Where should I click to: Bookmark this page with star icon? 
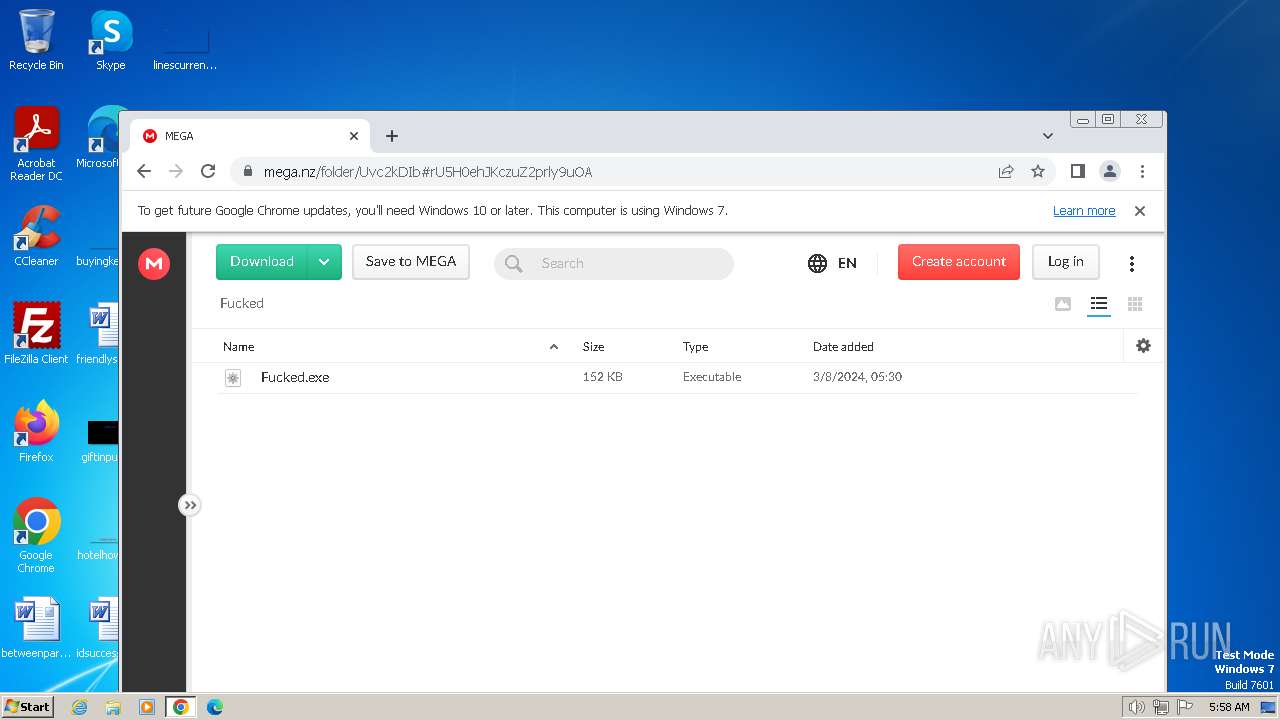pos(1038,171)
